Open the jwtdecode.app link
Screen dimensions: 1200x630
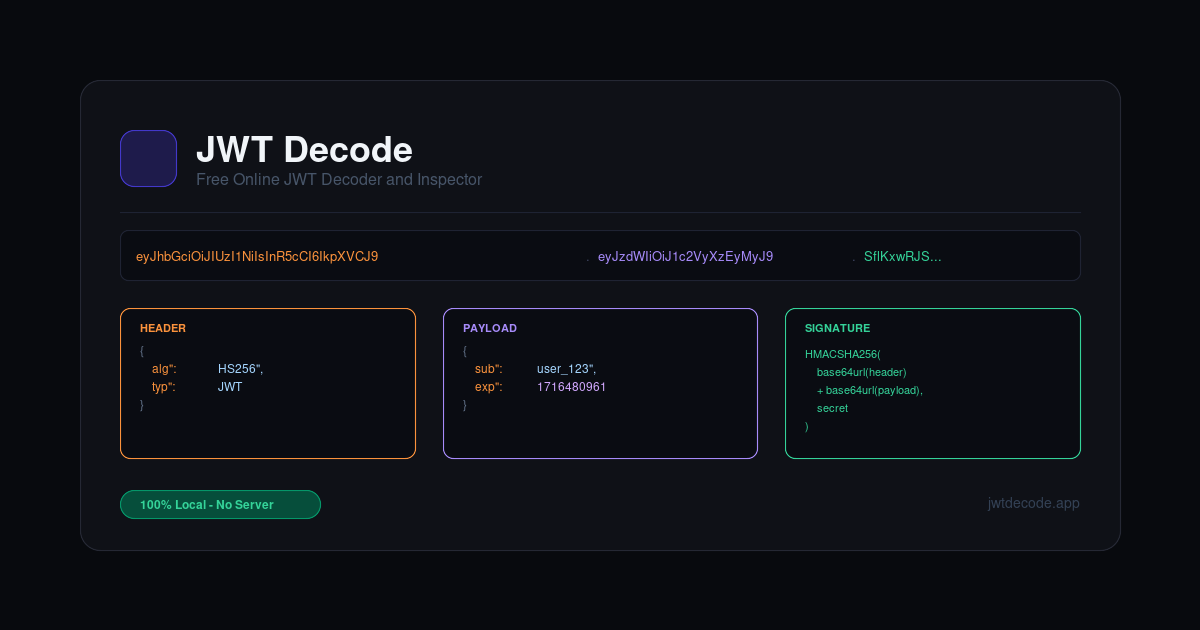coord(1033,503)
